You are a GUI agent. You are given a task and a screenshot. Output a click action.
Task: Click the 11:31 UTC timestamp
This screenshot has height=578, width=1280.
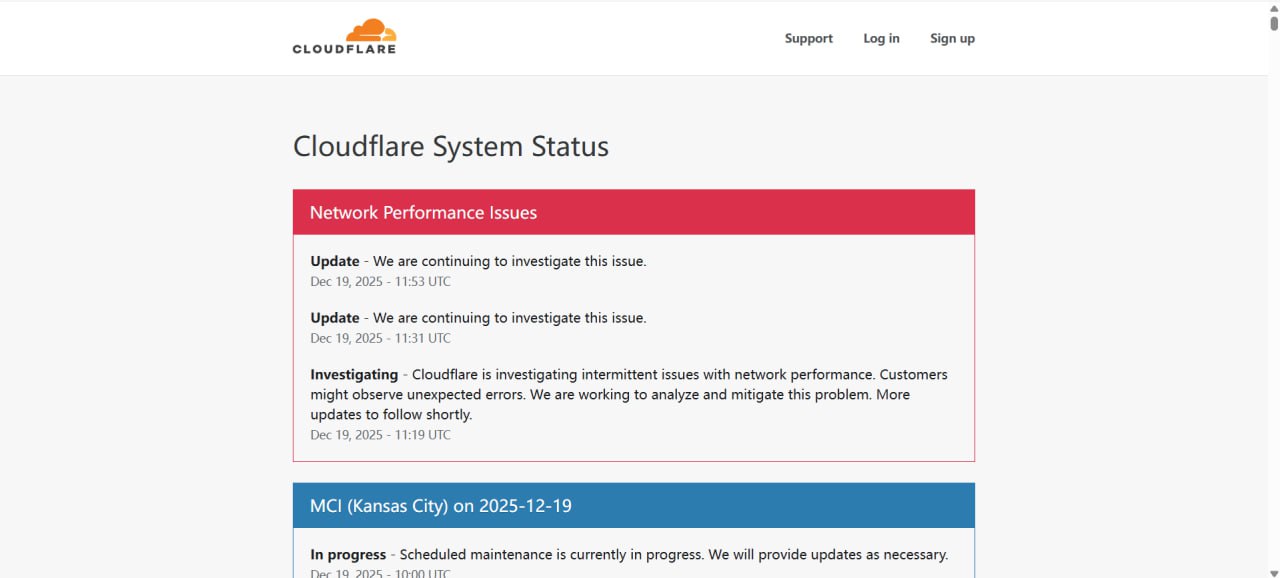(380, 338)
